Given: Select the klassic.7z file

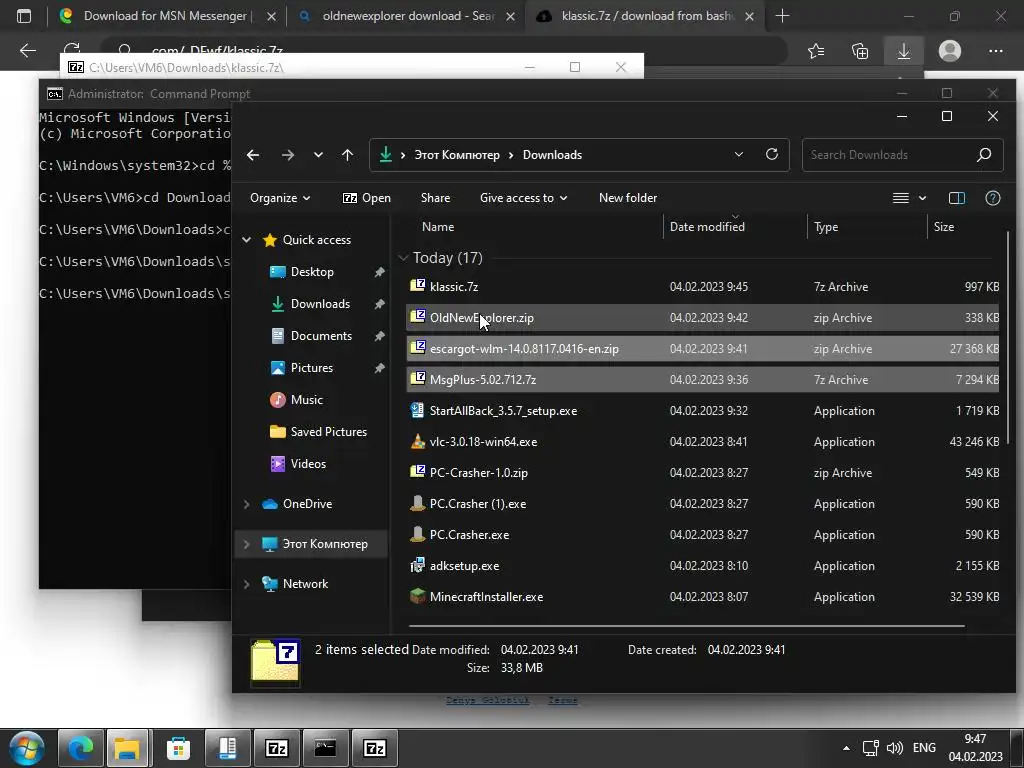Looking at the screenshot, I should click(x=703, y=287).
